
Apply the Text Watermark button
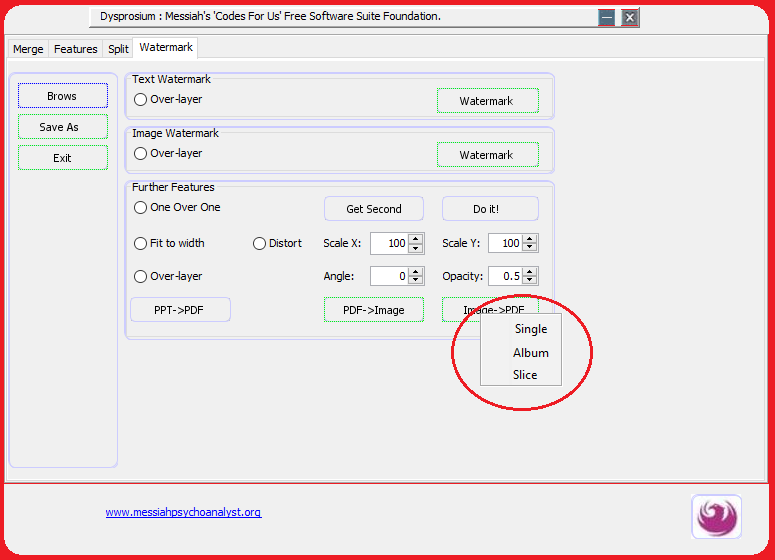point(487,101)
